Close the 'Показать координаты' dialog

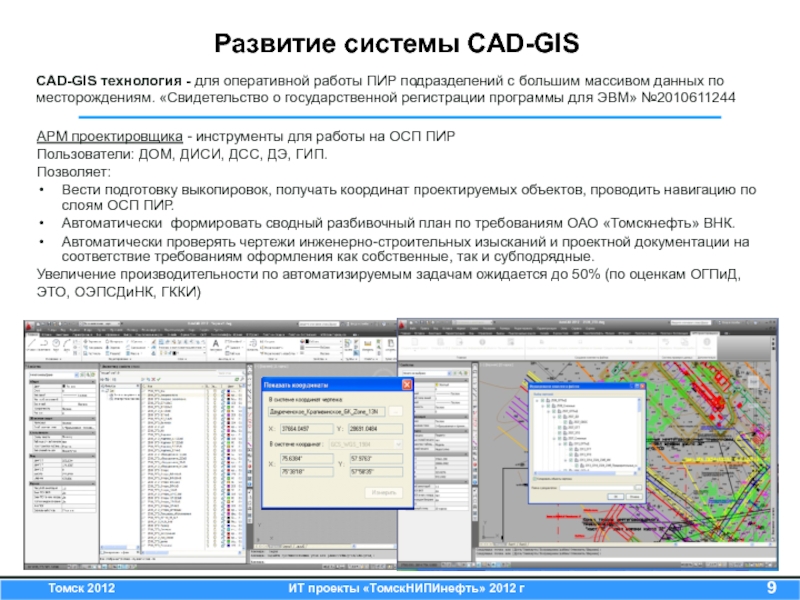406,384
